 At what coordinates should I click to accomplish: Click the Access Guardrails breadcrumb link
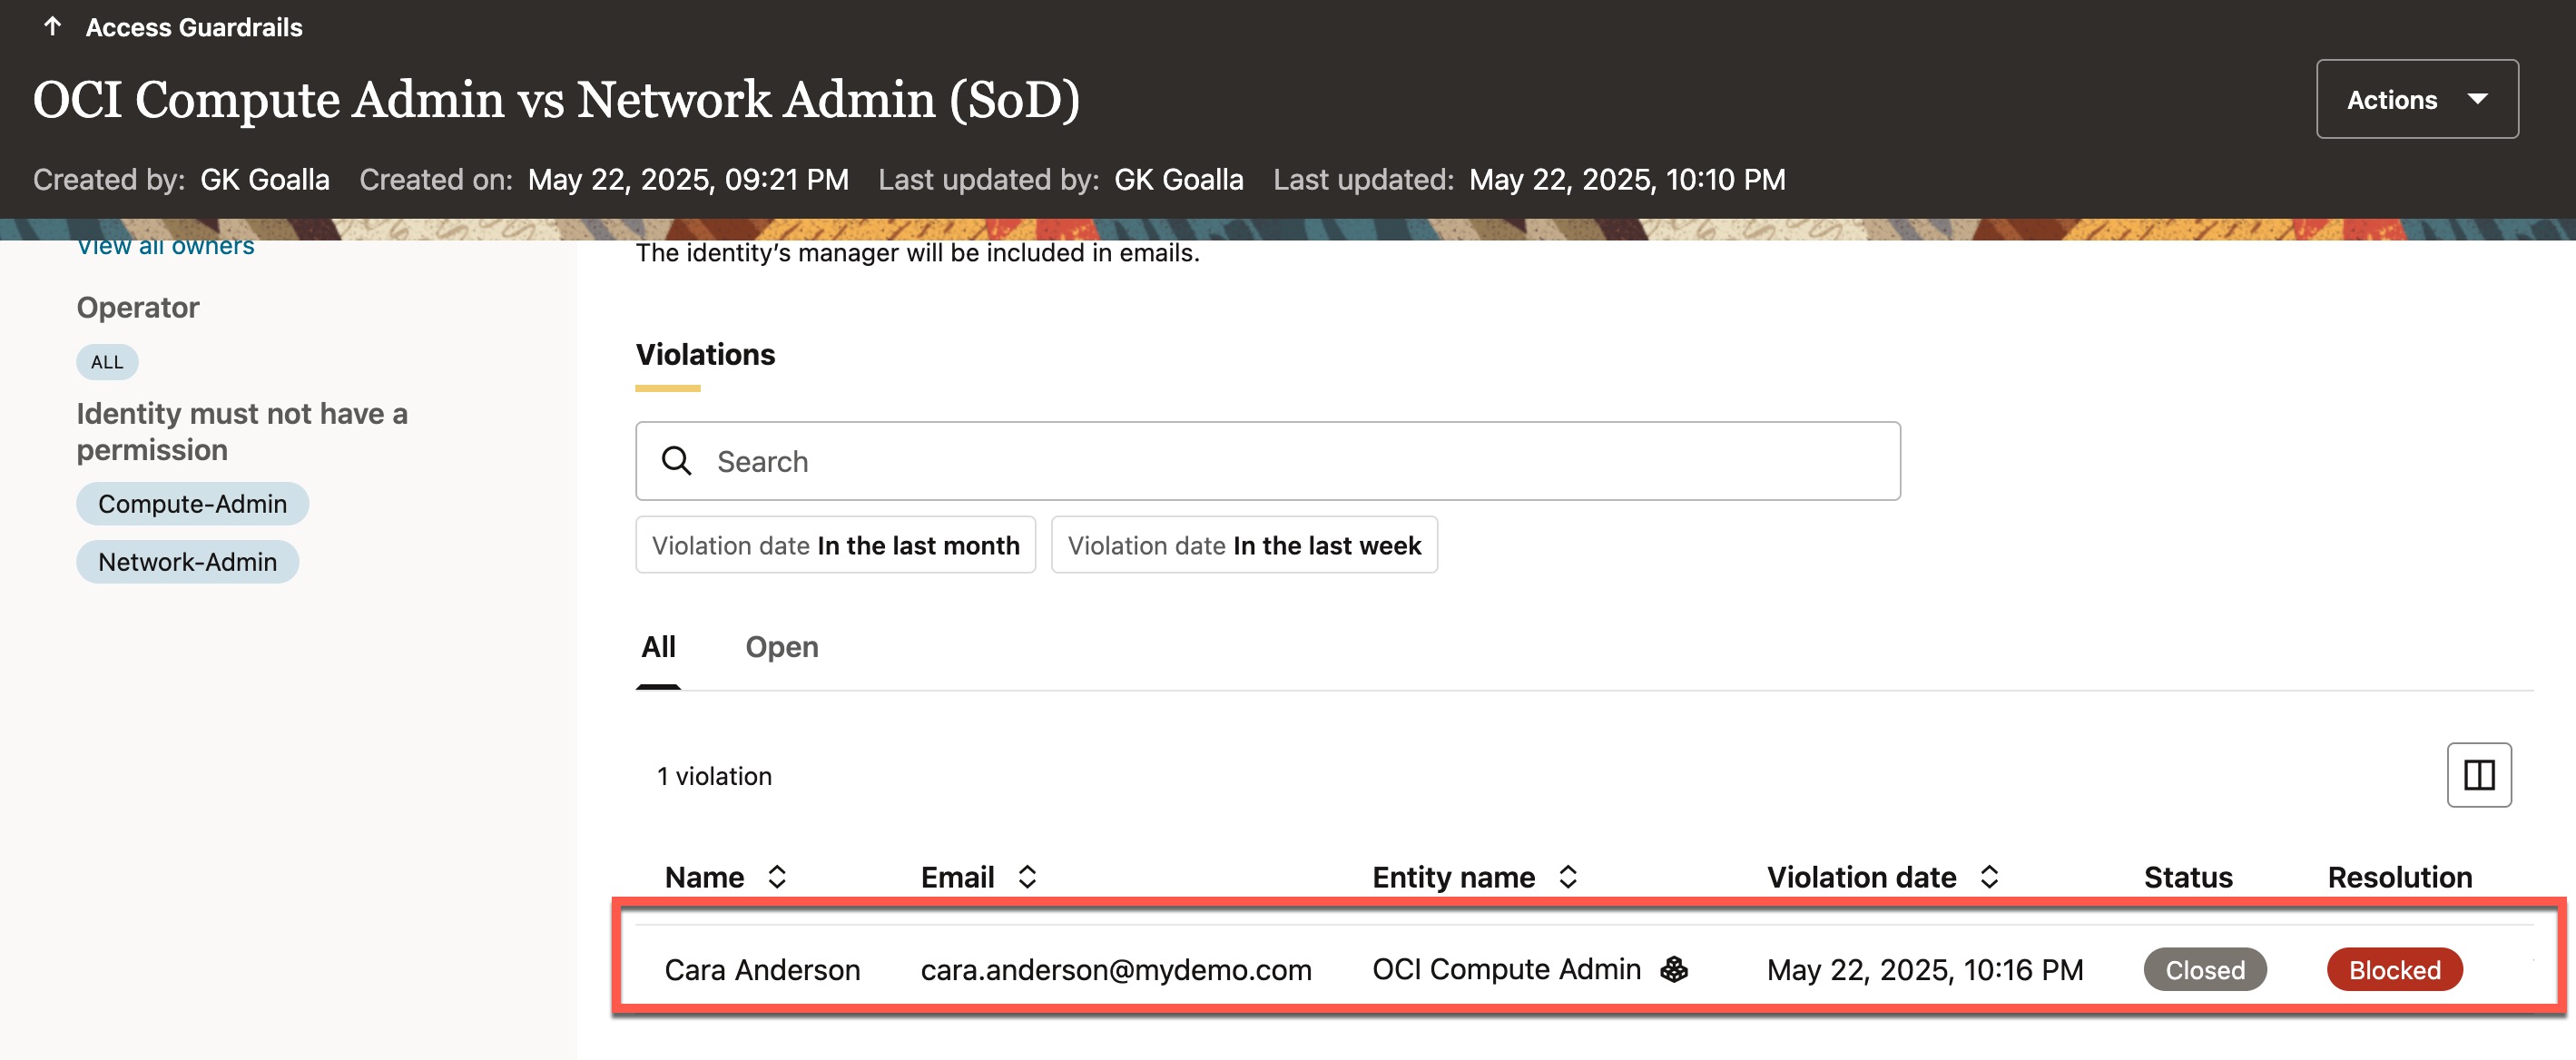194,27
